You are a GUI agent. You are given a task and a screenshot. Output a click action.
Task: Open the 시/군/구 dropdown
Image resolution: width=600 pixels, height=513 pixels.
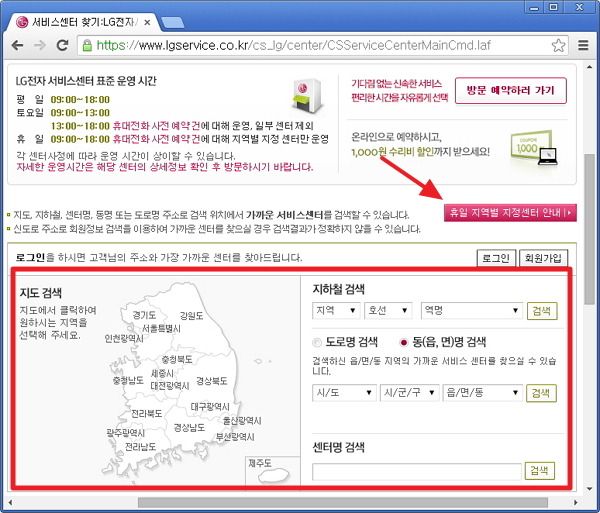coord(409,392)
